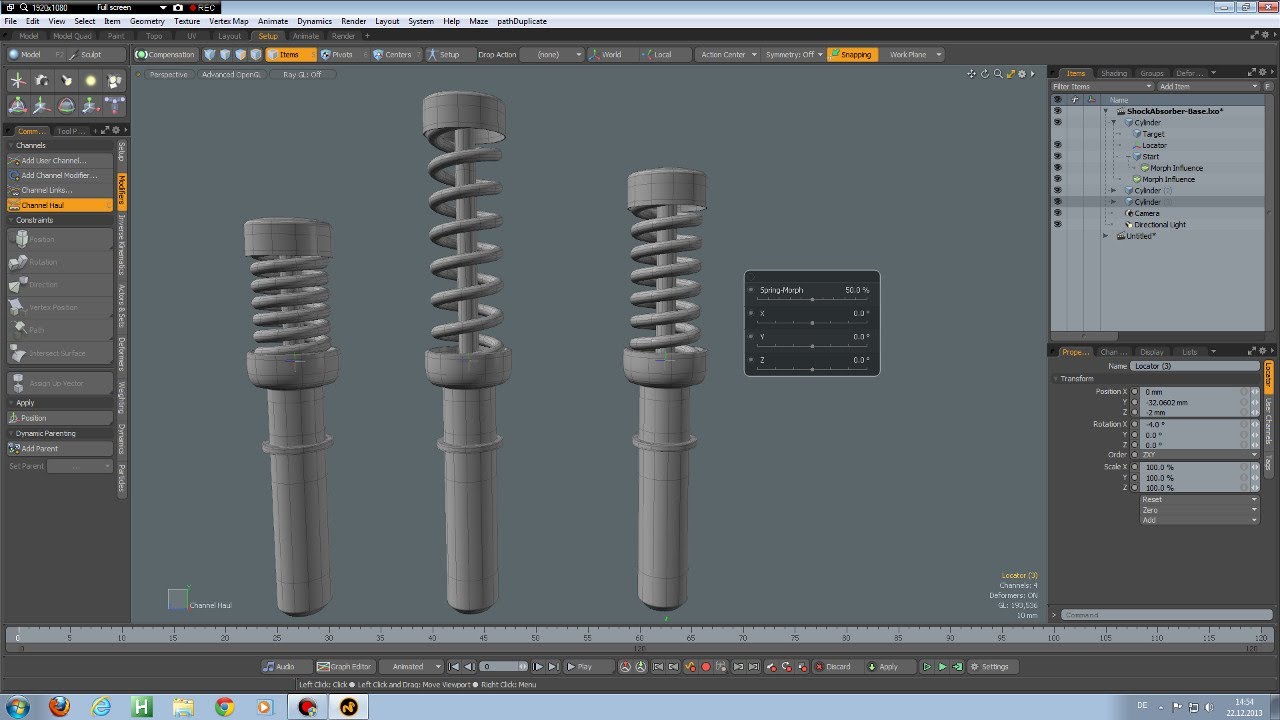Image resolution: width=1280 pixels, height=720 pixels.
Task: Open Chrome from the Windows taskbar
Action: pyautogui.click(x=224, y=707)
